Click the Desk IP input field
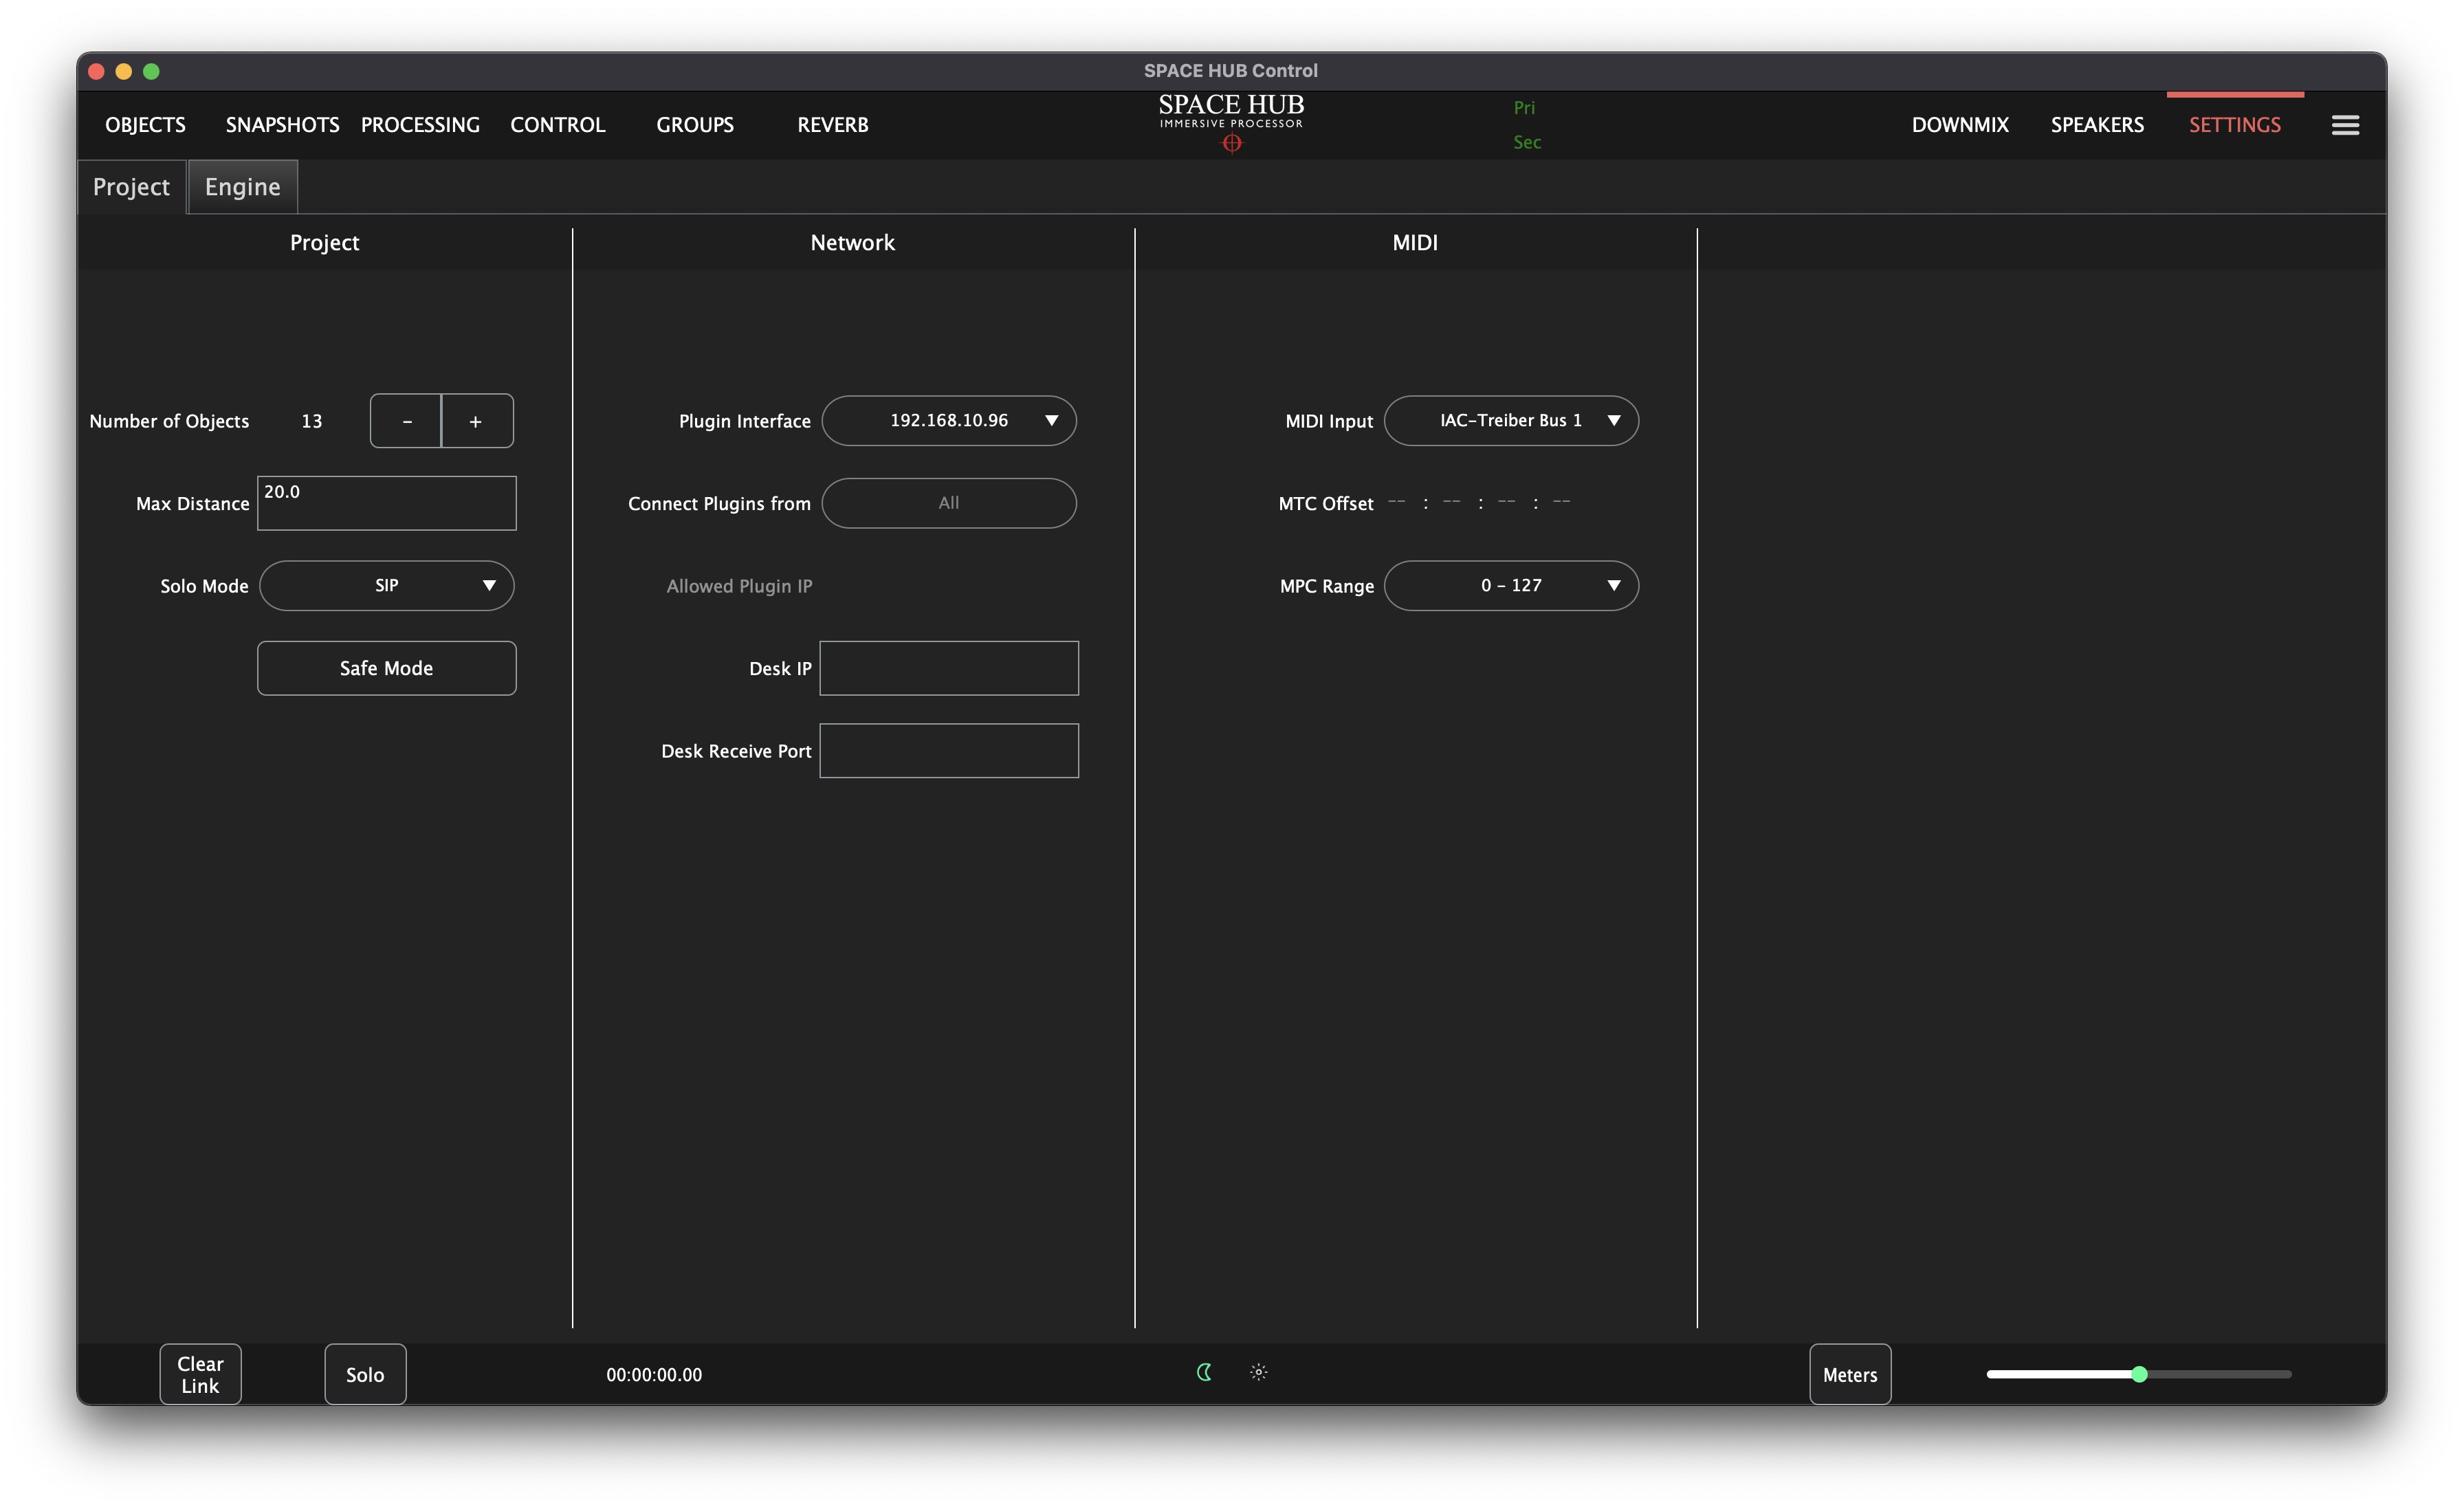 [x=949, y=668]
